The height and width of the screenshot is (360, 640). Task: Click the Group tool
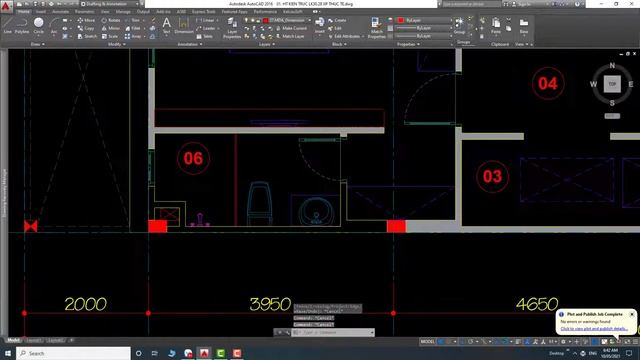coord(459,25)
